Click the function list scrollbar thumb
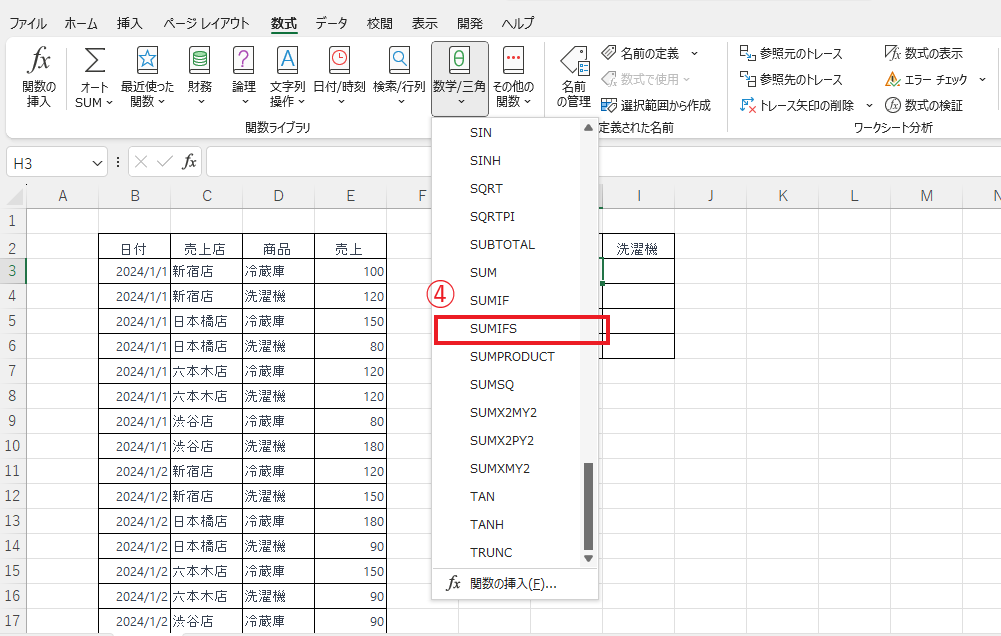Viewport: 1001px width, 636px height. (x=589, y=506)
